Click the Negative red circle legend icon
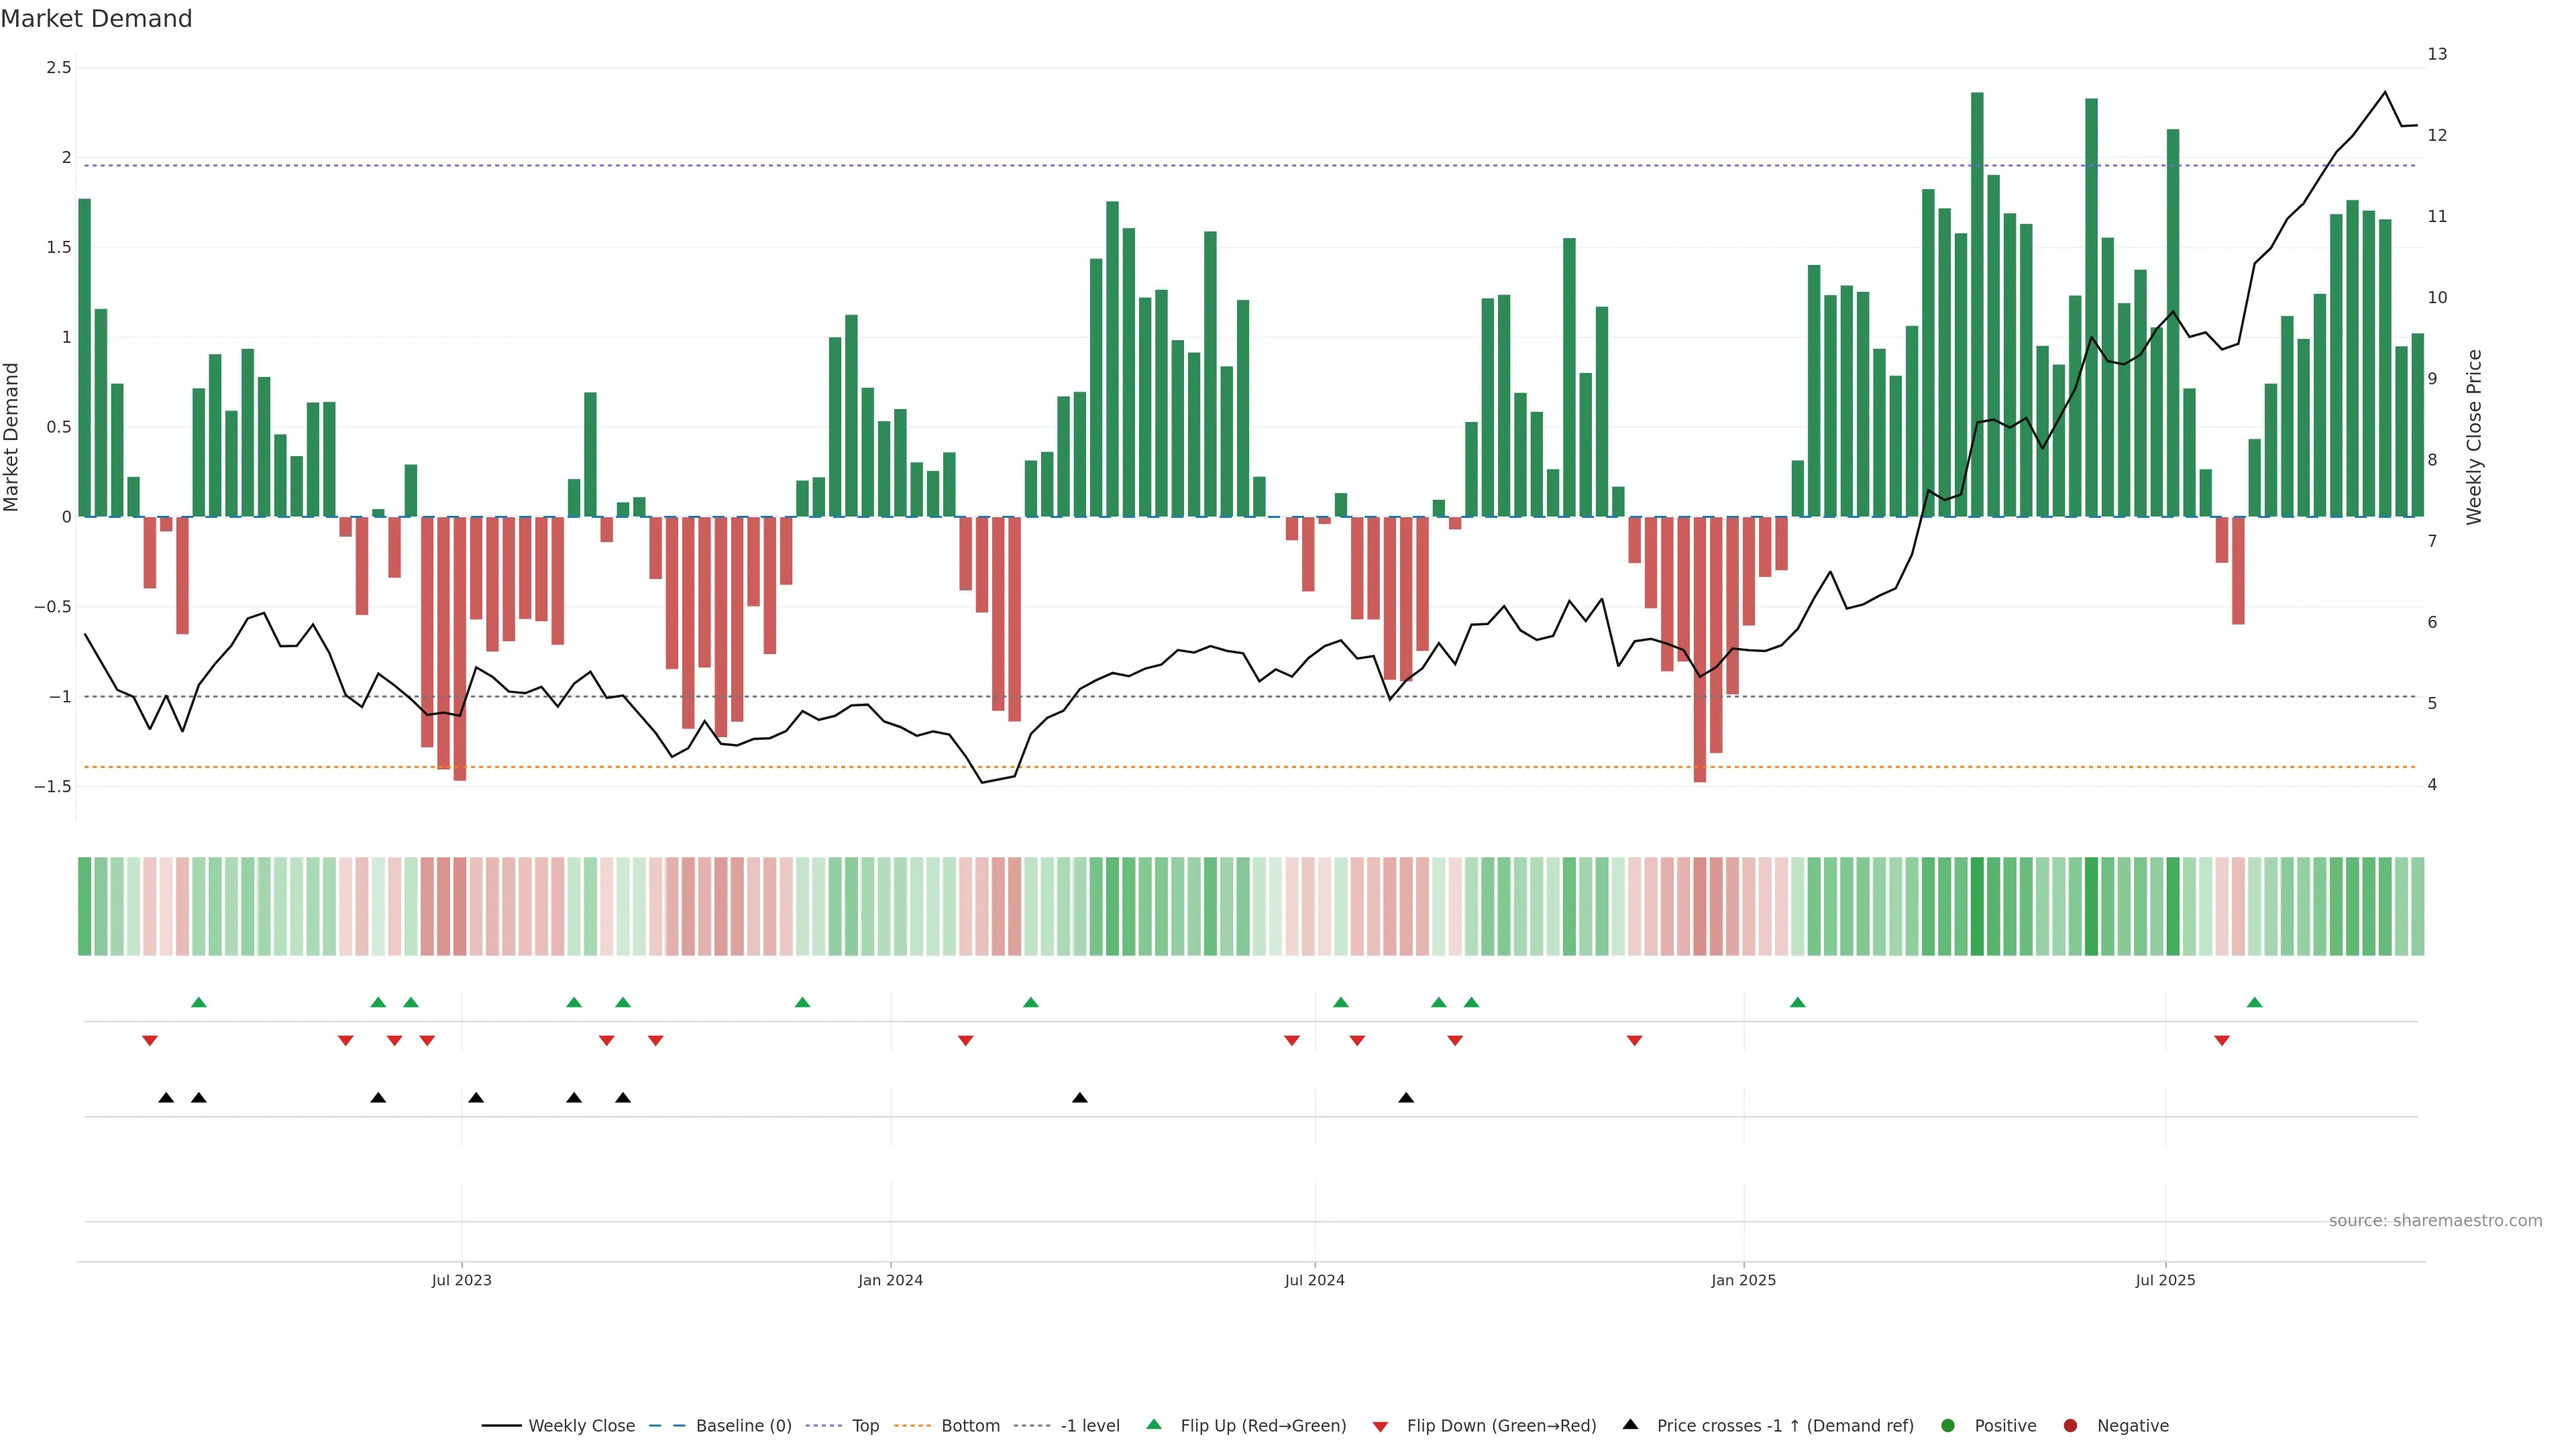This screenshot has height=1449, width=2576. tap(2070, 1426)
